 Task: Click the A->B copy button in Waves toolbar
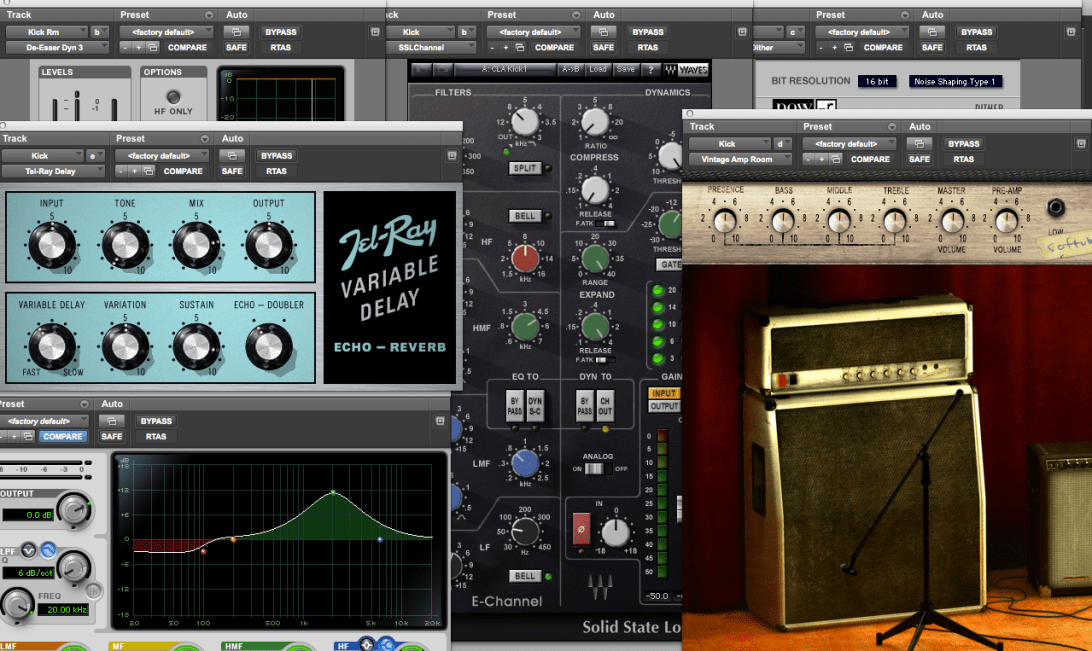point(570,70)
